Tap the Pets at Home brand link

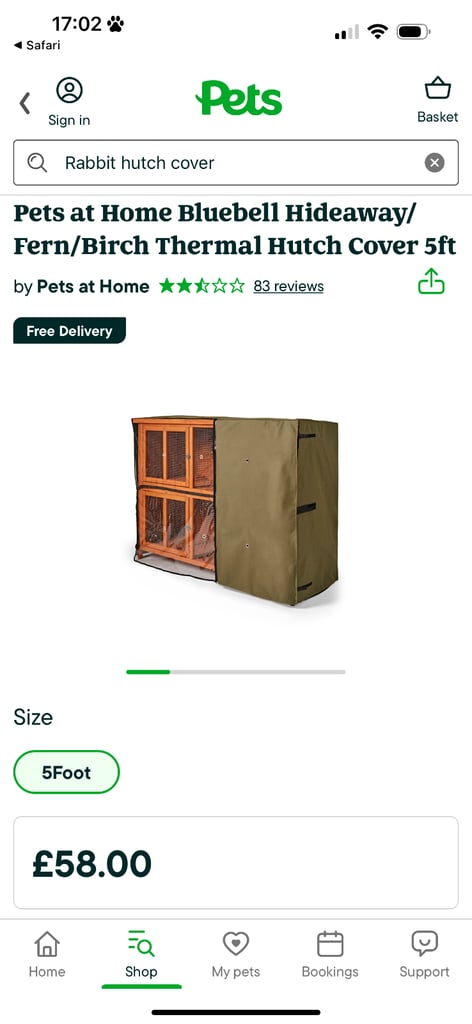click(93, 286)
